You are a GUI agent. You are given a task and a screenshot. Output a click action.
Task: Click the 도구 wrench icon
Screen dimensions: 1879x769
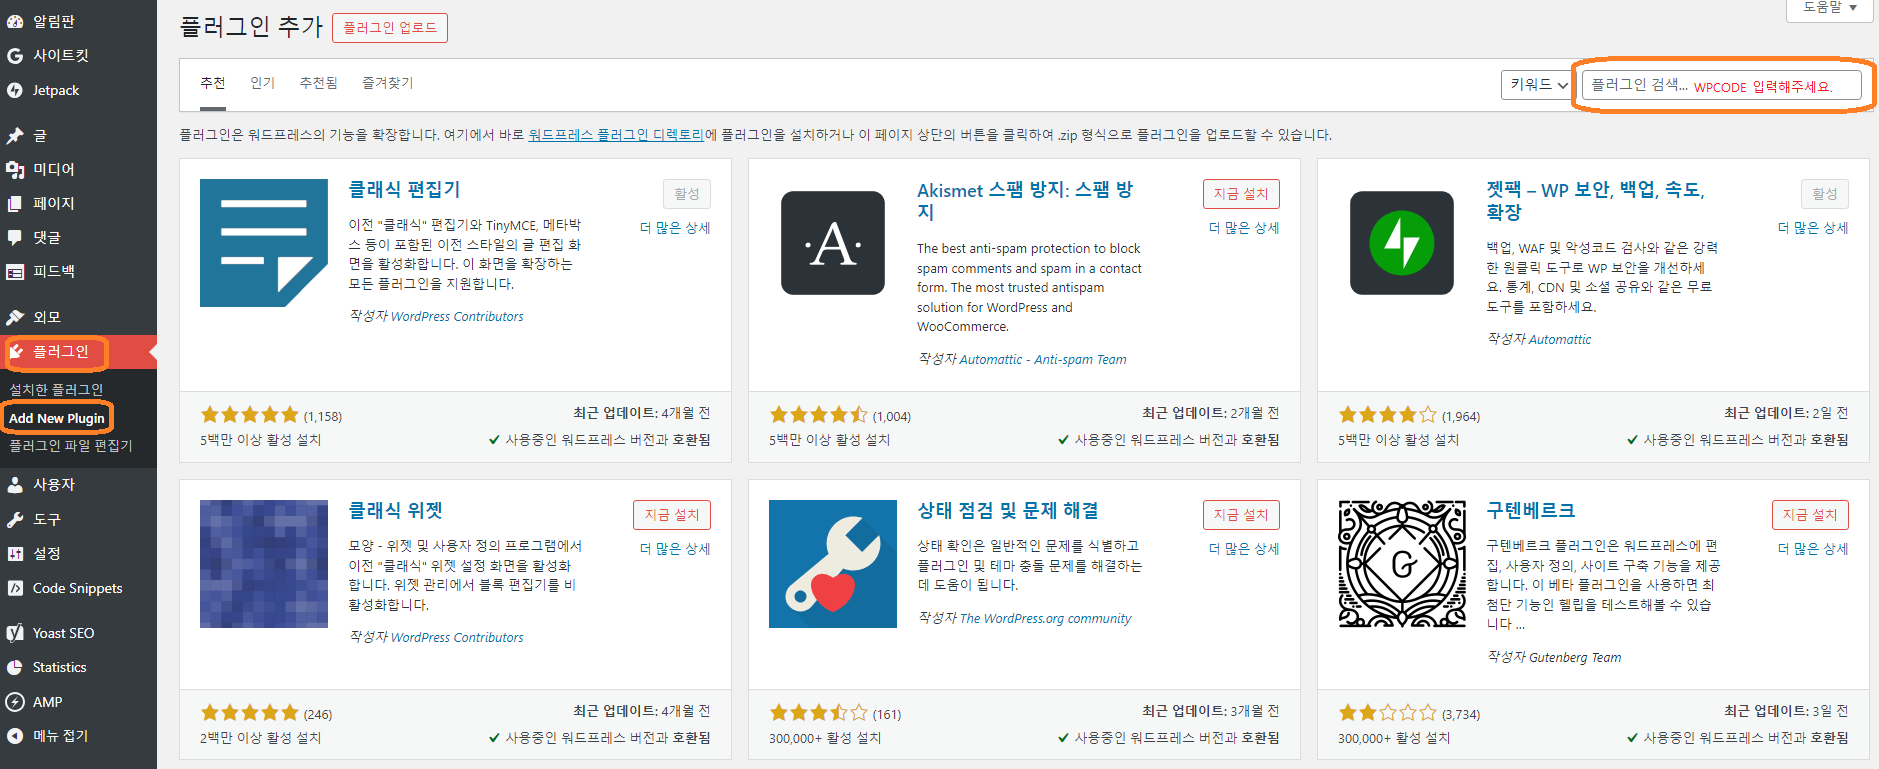pyautogui.click(x=15, y=519)
